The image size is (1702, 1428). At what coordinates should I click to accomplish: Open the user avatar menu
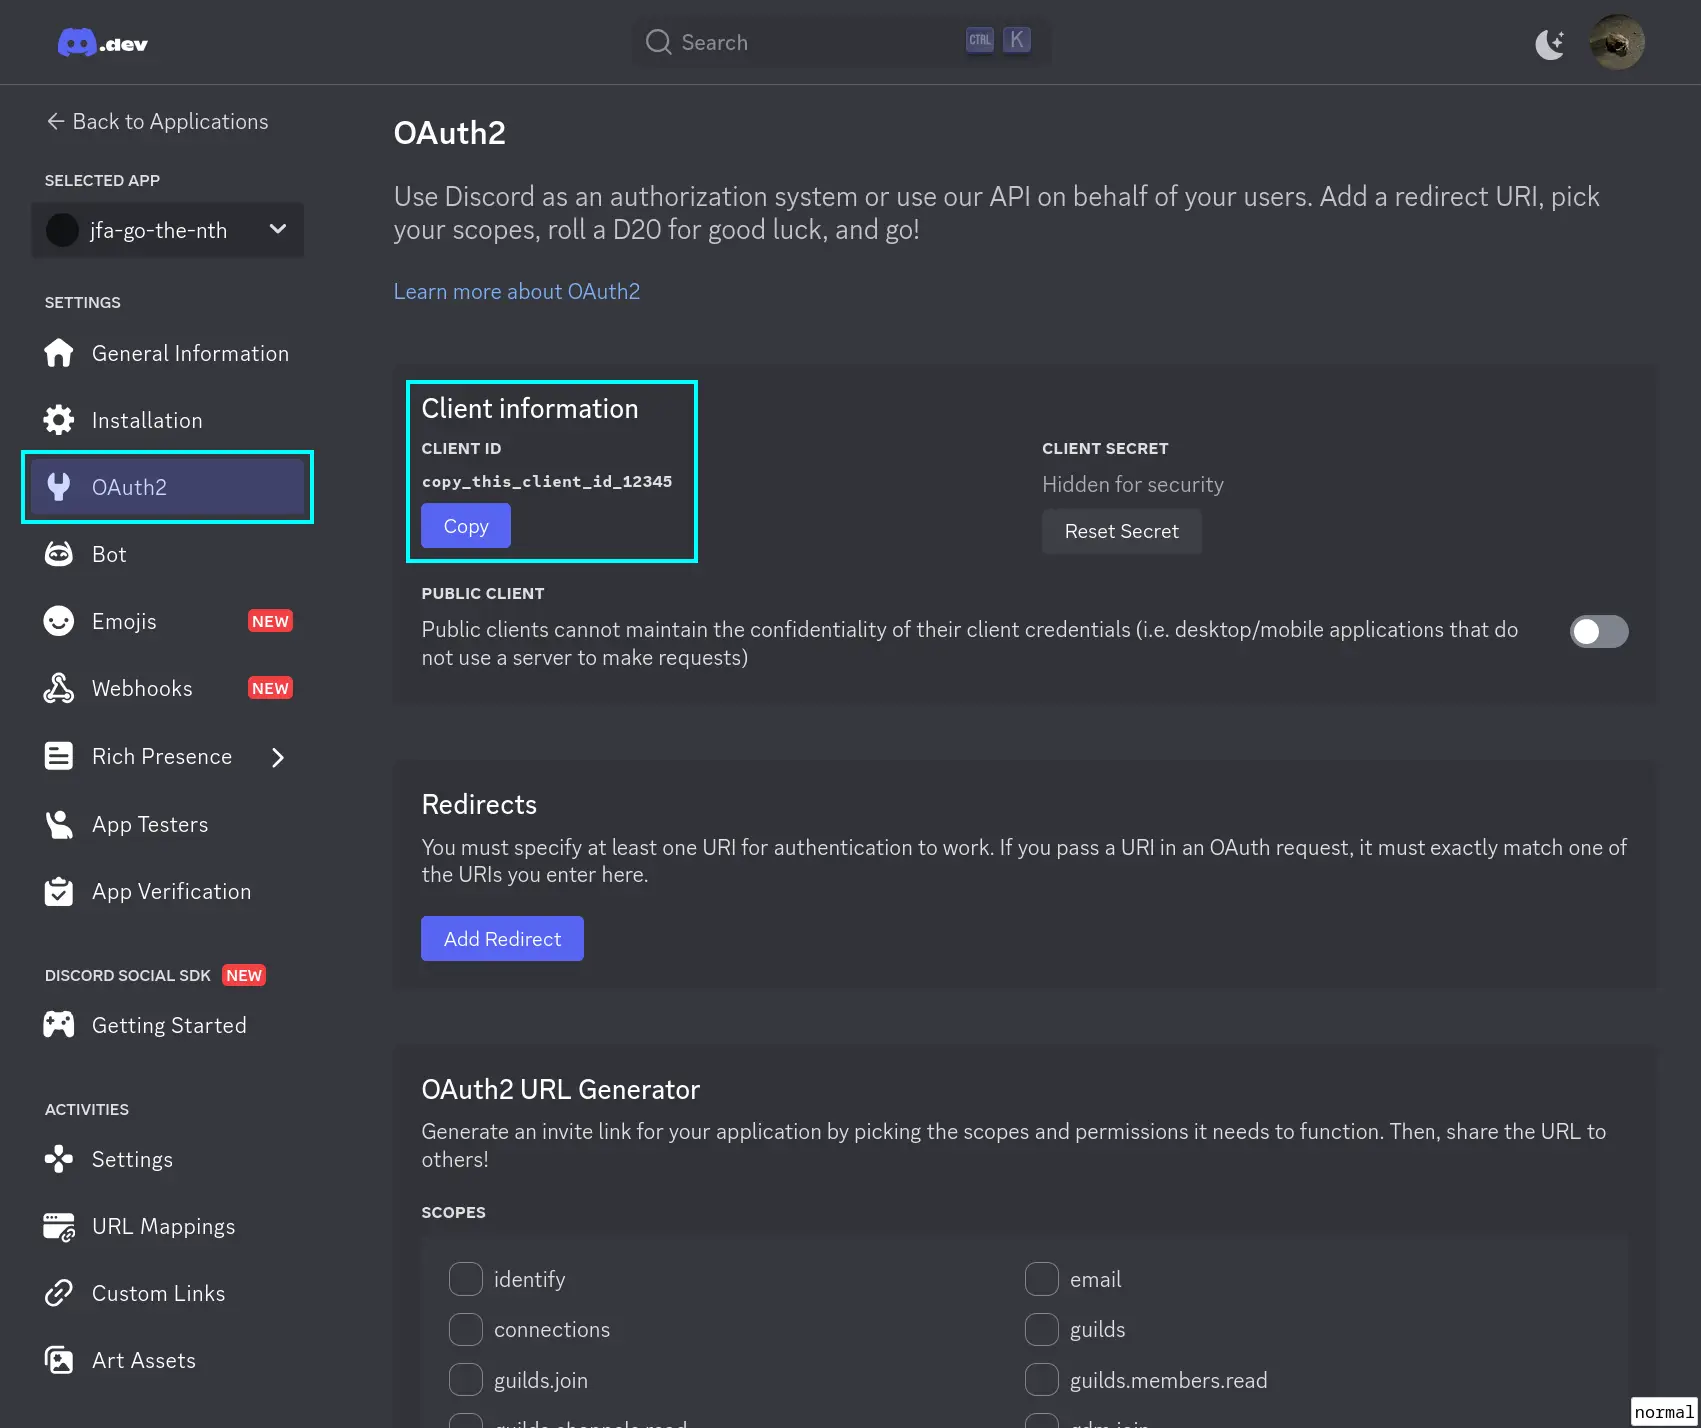[1617, 42]
